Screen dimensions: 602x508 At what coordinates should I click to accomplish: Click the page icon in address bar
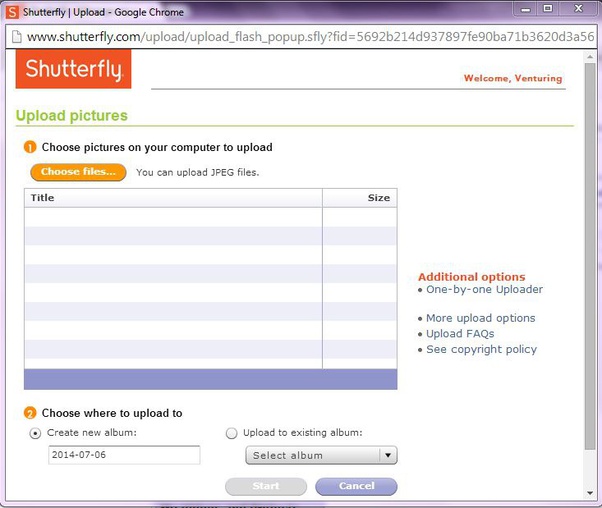pyautogui.click(x=17, y=37)
